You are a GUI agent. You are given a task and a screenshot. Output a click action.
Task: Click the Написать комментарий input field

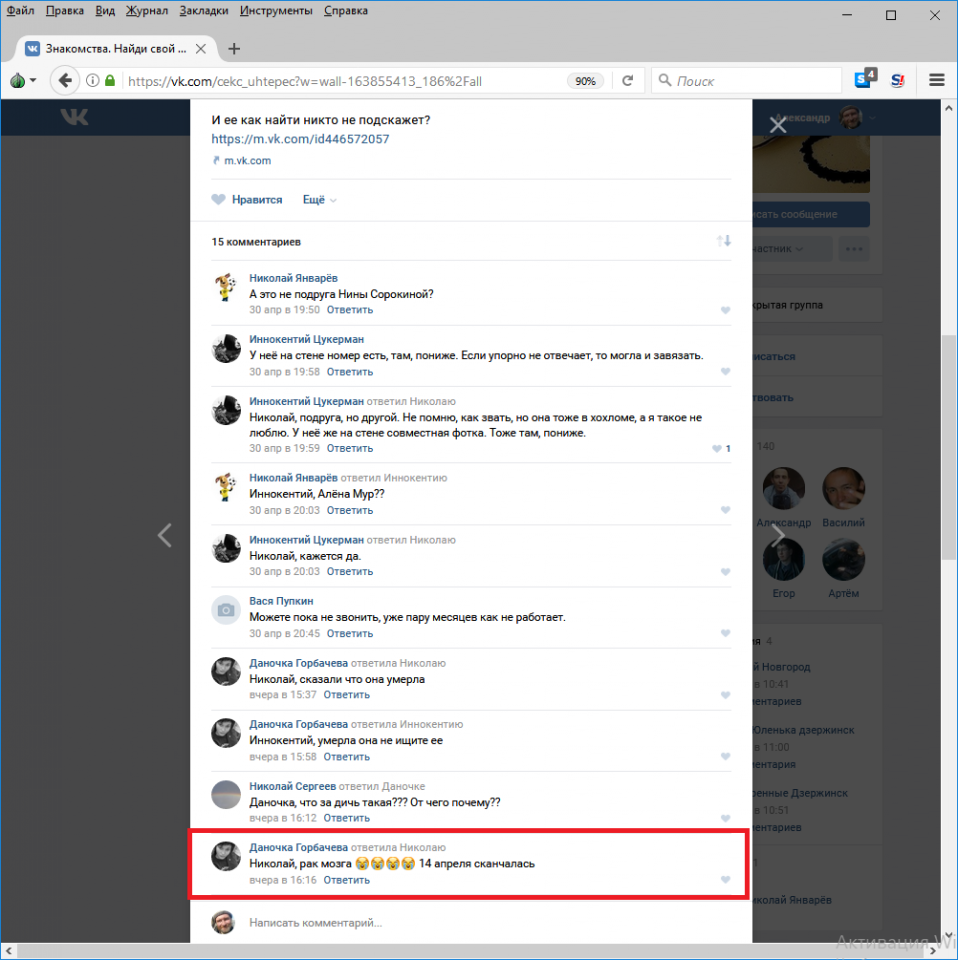[480, 922]
